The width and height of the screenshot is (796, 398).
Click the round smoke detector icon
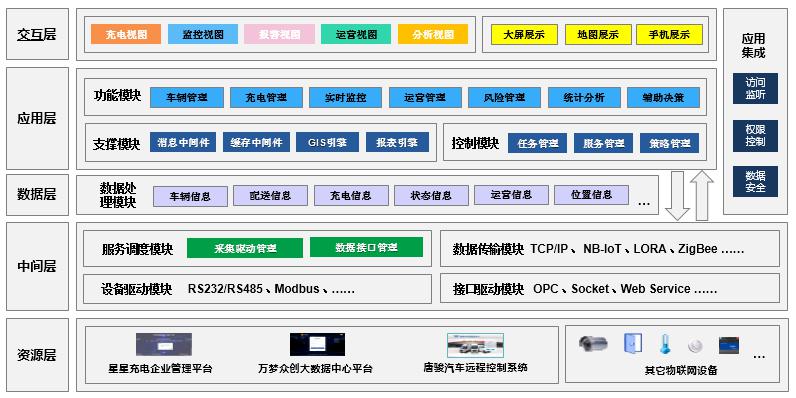click(694, 346)
